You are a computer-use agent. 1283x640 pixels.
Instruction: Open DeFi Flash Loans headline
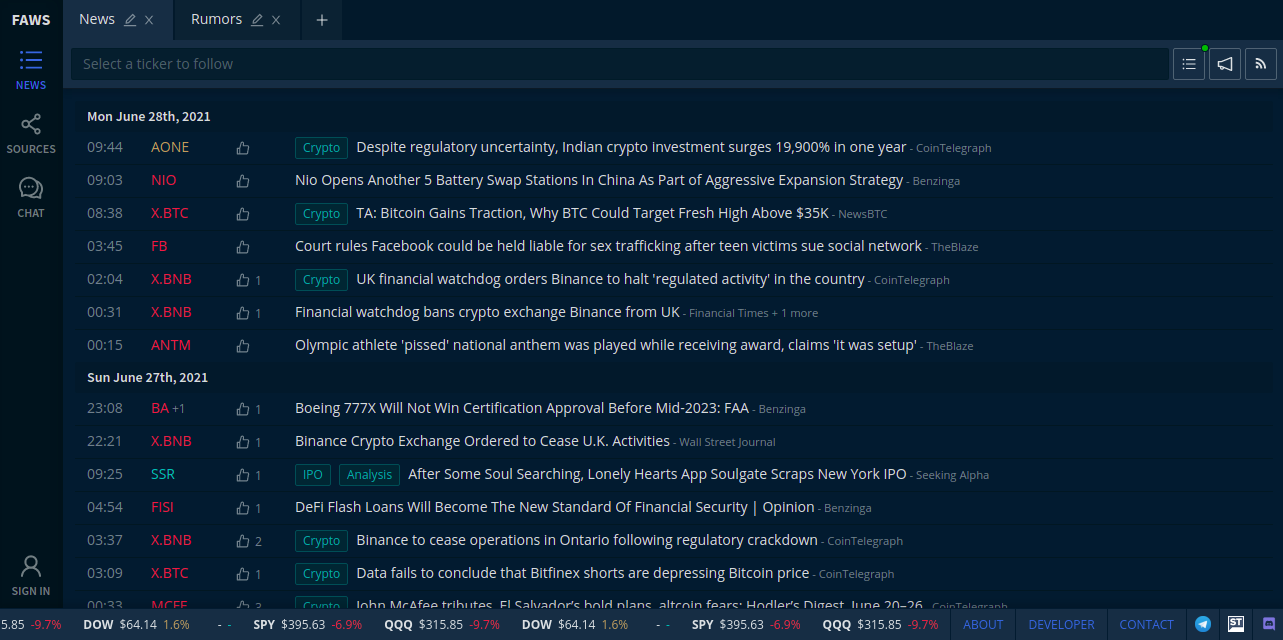tap(555, 507)
